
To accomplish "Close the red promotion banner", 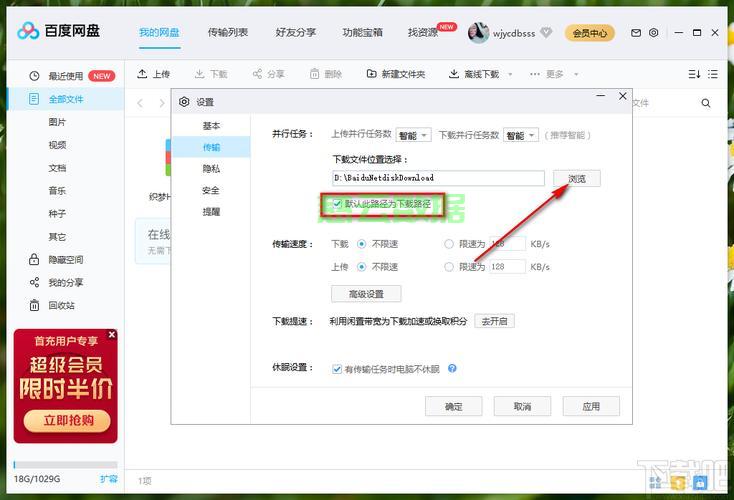I will (x=111, y=334).
